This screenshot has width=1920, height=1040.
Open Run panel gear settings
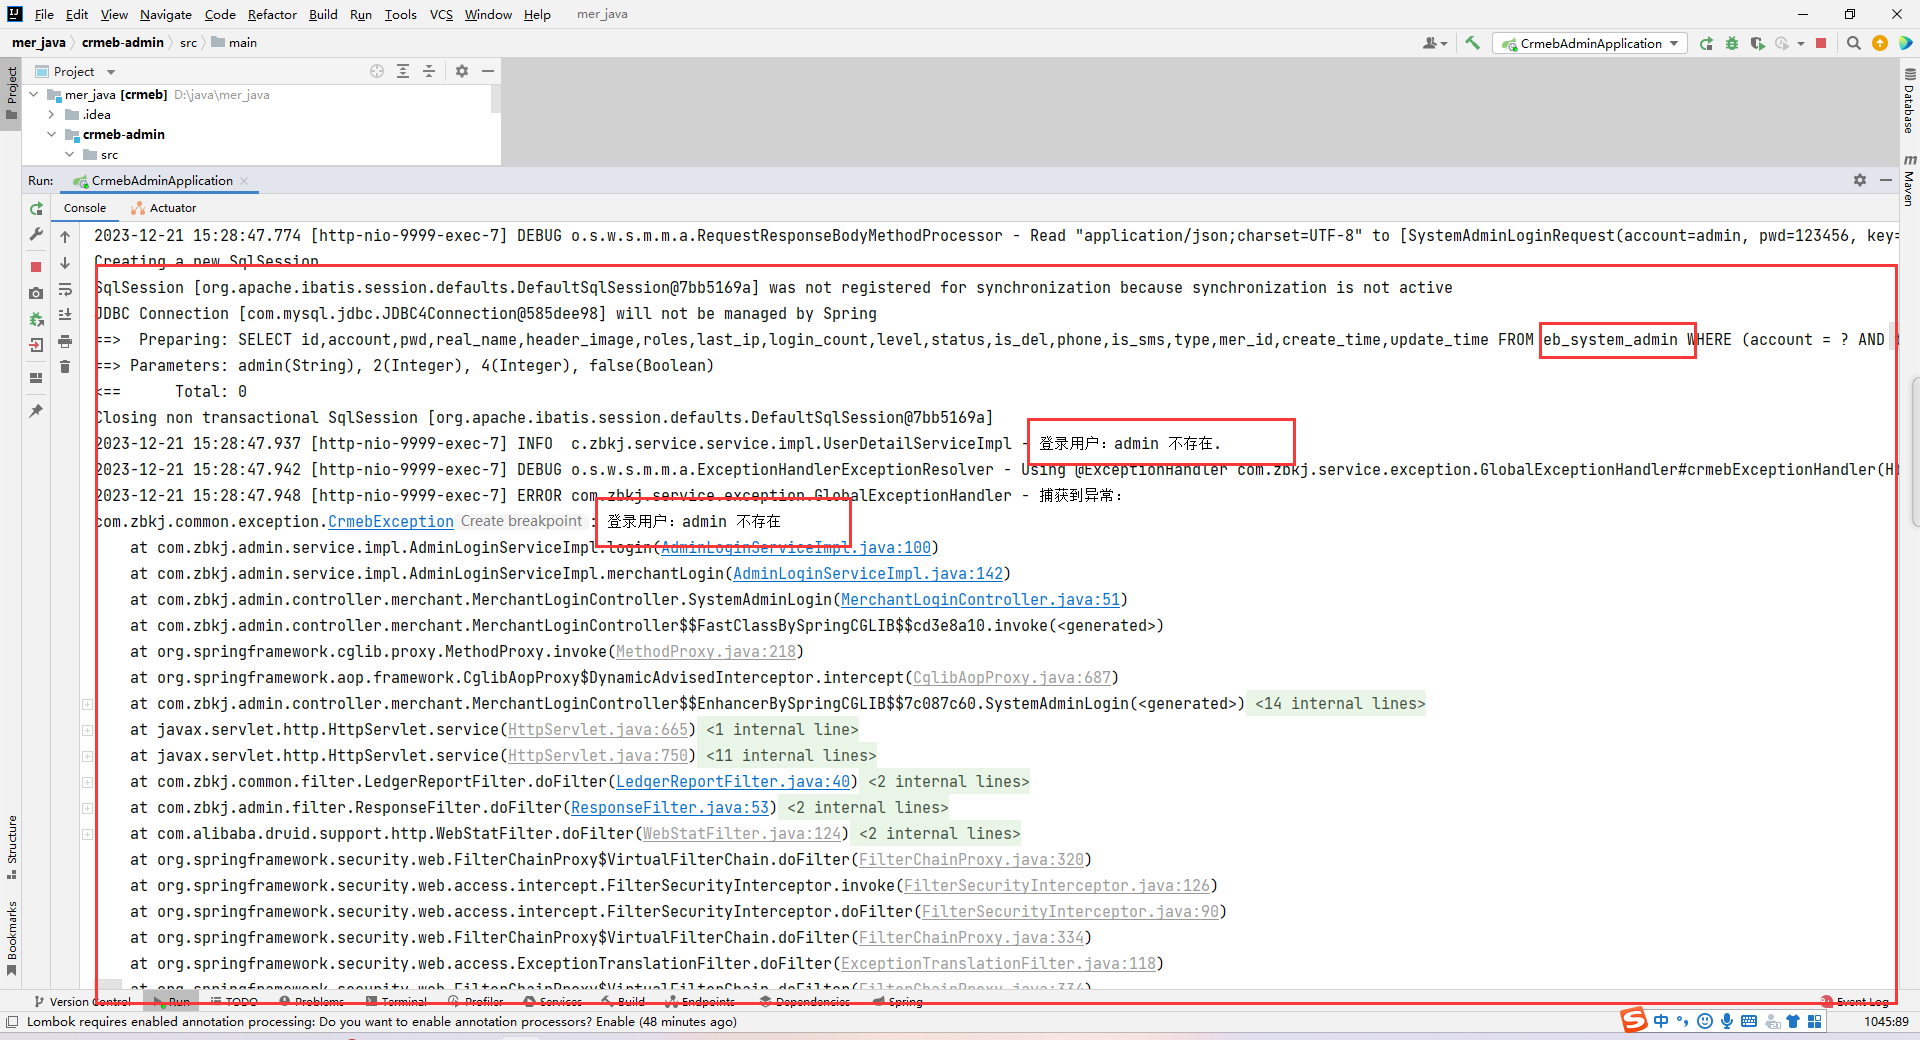tap(1860, 180)
